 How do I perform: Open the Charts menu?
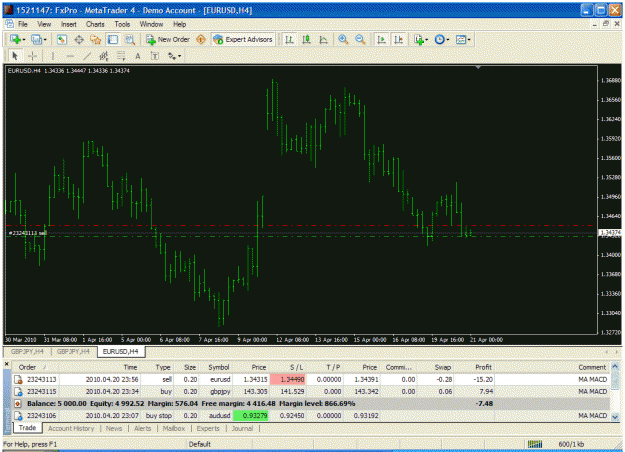pyautogui.click(x=95, y=24)
